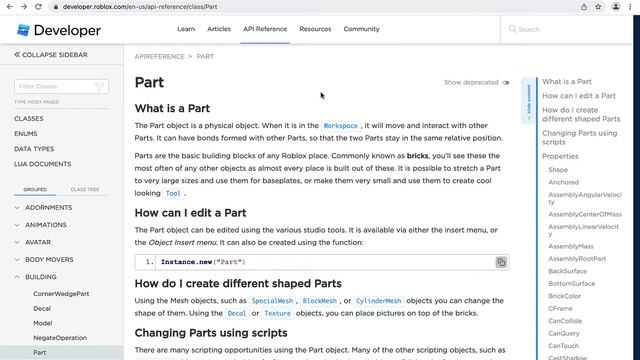The image size is (640, 360).
Task: Jump to the CanCollide property
Action: point(565,321)
